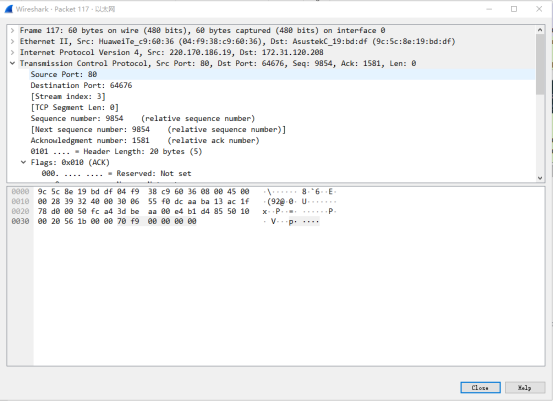Click the Flags: 0x010 (ACK) text

[x=70, y=162]
